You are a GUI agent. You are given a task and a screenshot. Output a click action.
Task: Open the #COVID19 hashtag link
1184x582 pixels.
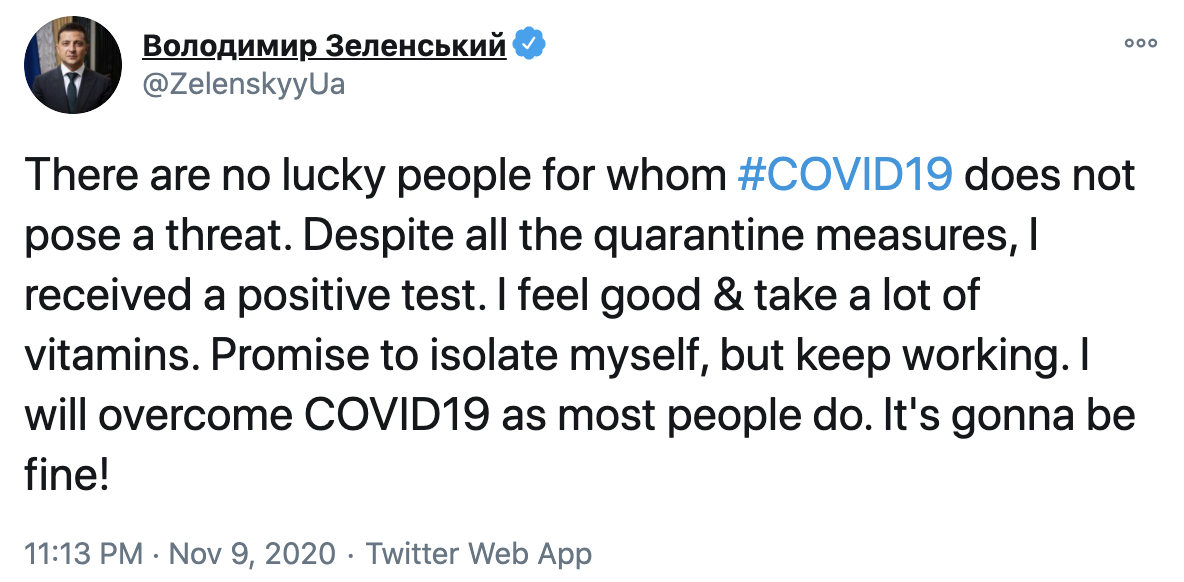[844, 175]
